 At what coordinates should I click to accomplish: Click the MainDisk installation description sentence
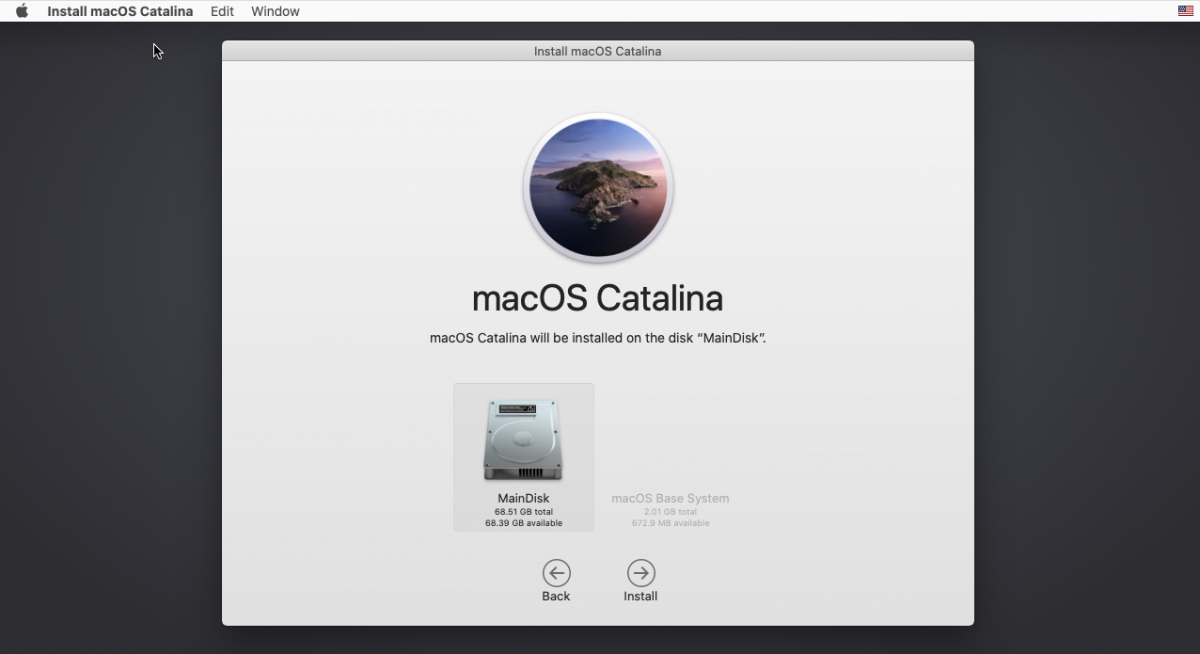click(x=597, y=338)
